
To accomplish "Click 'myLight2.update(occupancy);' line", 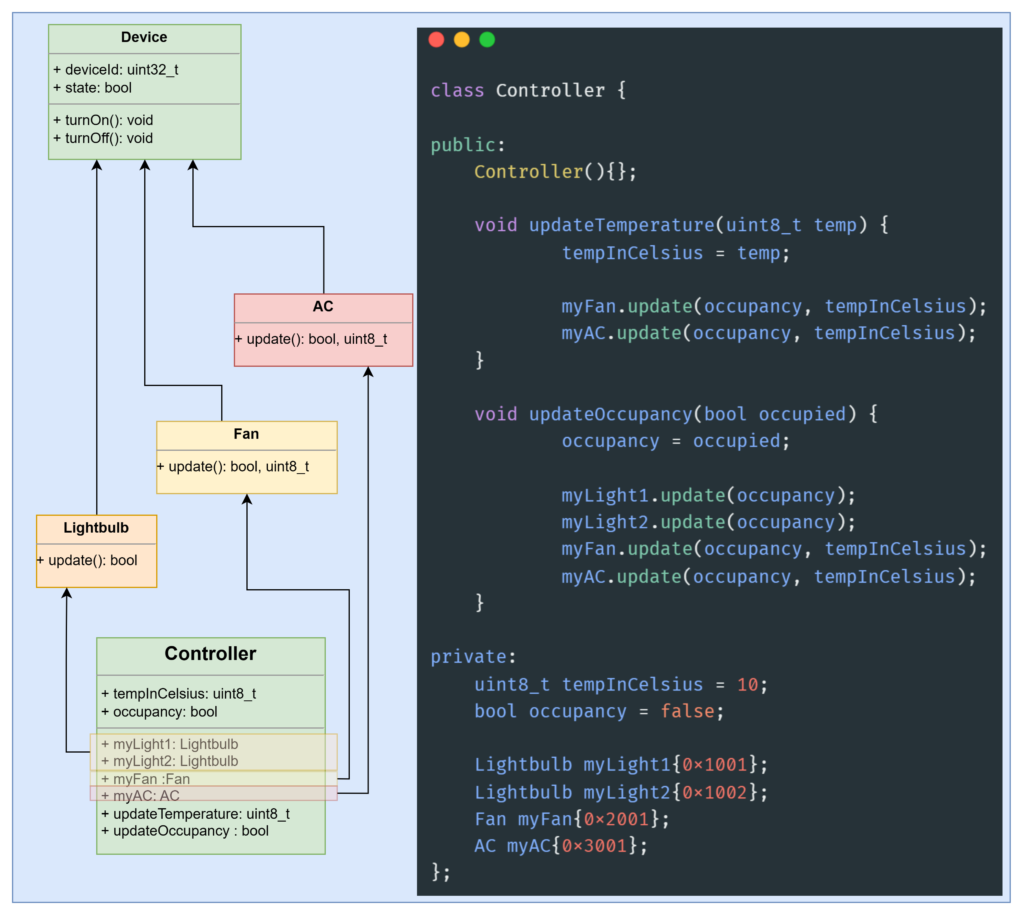I will pyautogui.click(x=709, y=522).
